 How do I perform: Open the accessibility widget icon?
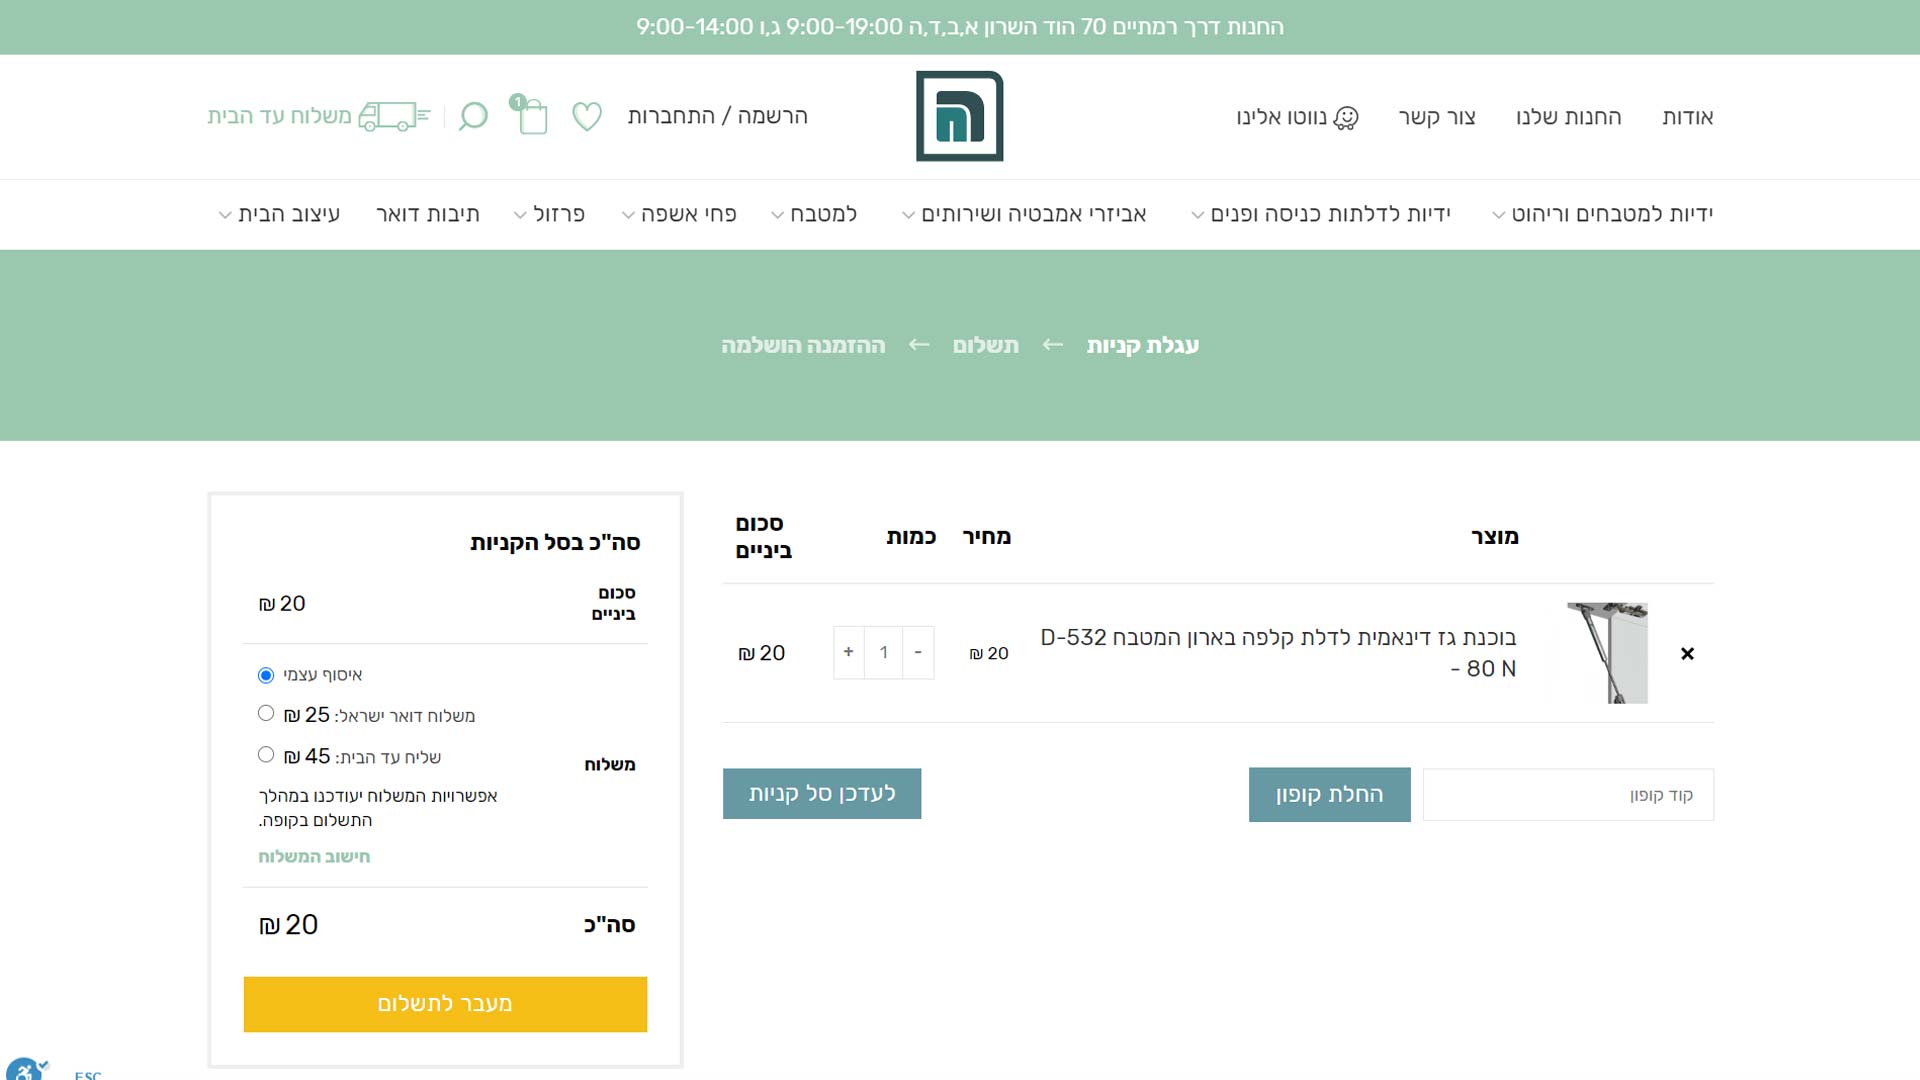pos(24,1070)
